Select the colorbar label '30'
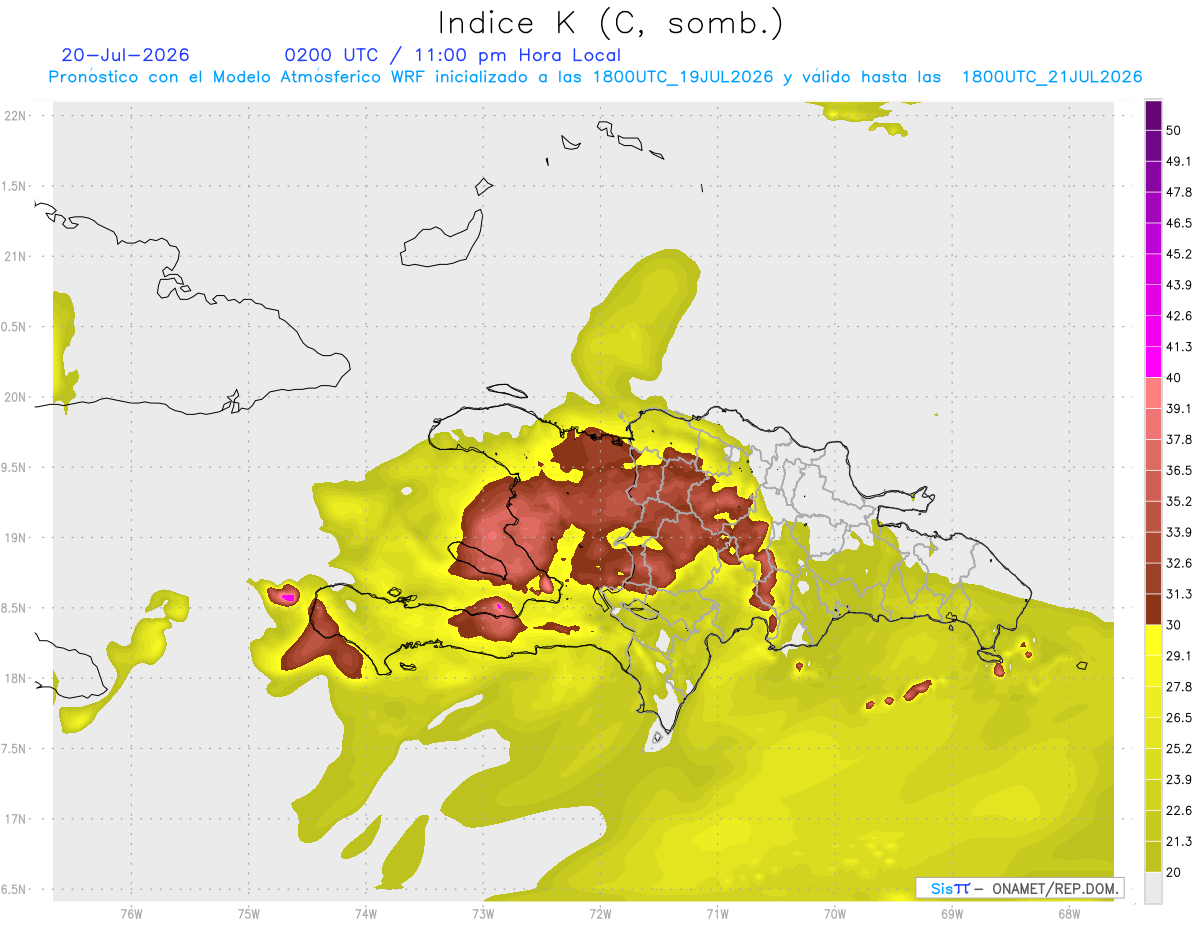Viewport: 1200px width, 927px height. pos(1174,625)
